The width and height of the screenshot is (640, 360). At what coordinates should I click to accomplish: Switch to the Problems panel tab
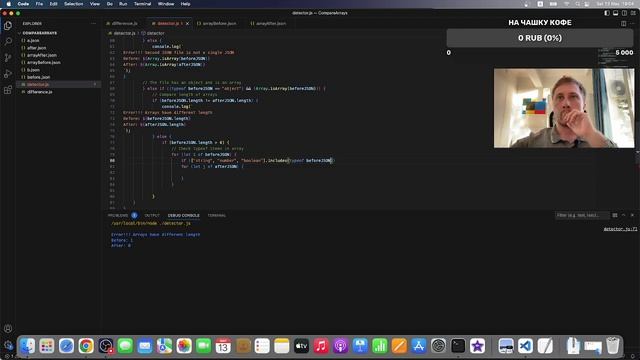(x=118, y=215)
